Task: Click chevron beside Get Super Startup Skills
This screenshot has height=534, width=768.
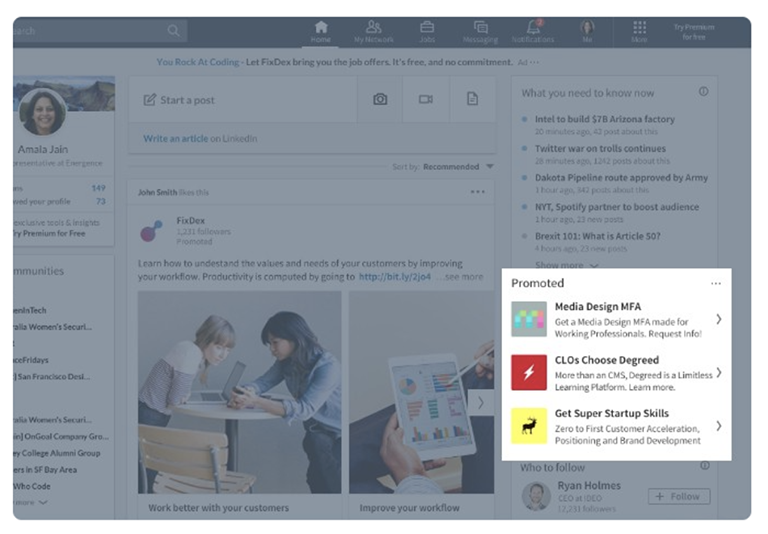Action: pos(719,426)
